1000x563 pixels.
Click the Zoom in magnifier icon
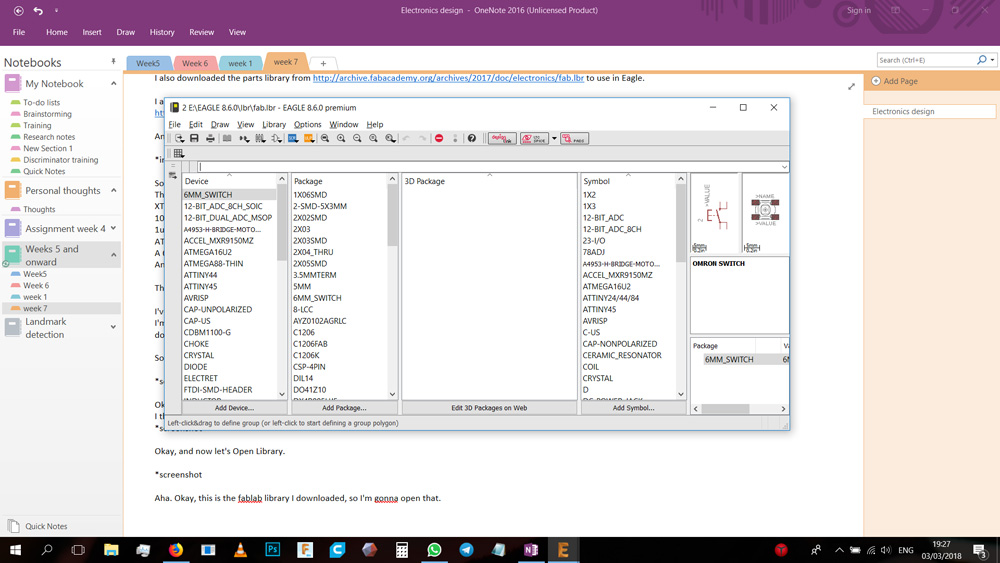click(341, 138)
